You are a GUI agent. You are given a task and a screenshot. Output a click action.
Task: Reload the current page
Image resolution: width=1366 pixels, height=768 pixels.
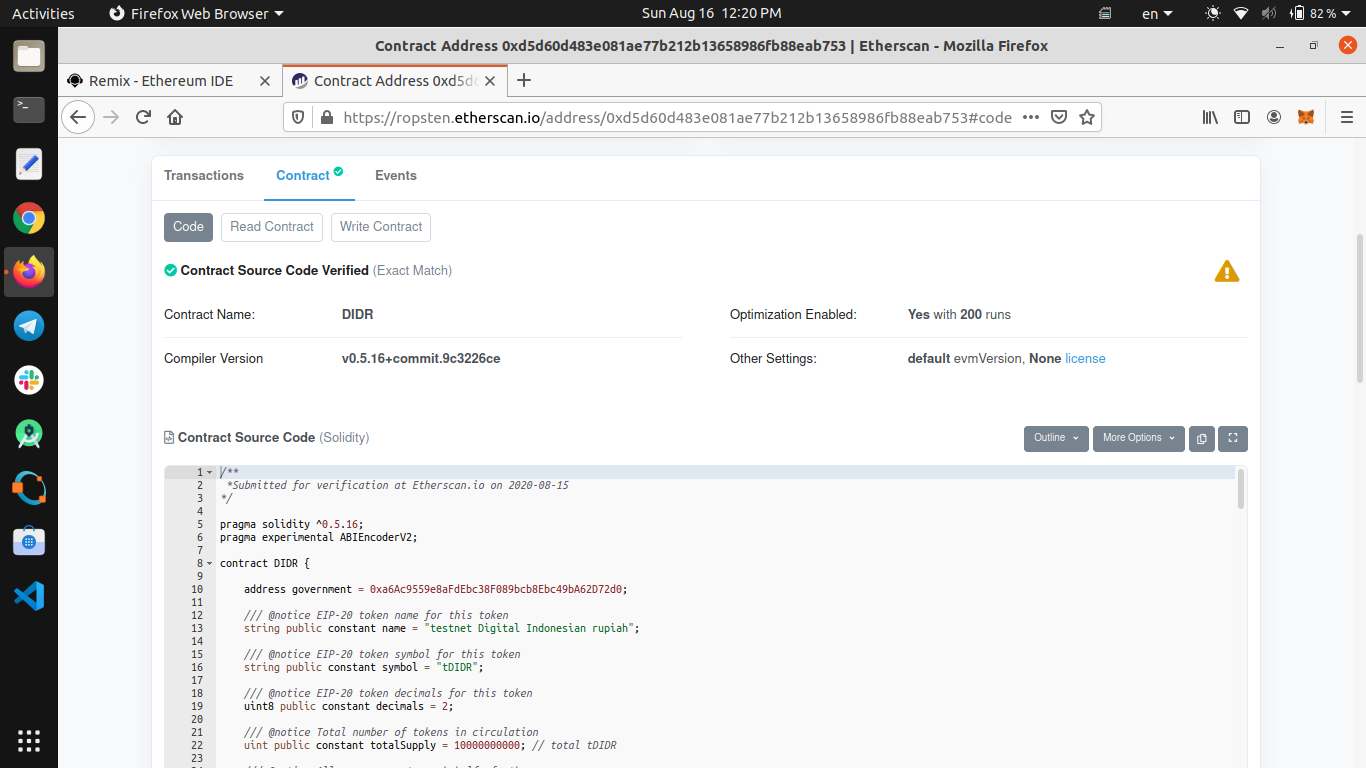[143, 117]
